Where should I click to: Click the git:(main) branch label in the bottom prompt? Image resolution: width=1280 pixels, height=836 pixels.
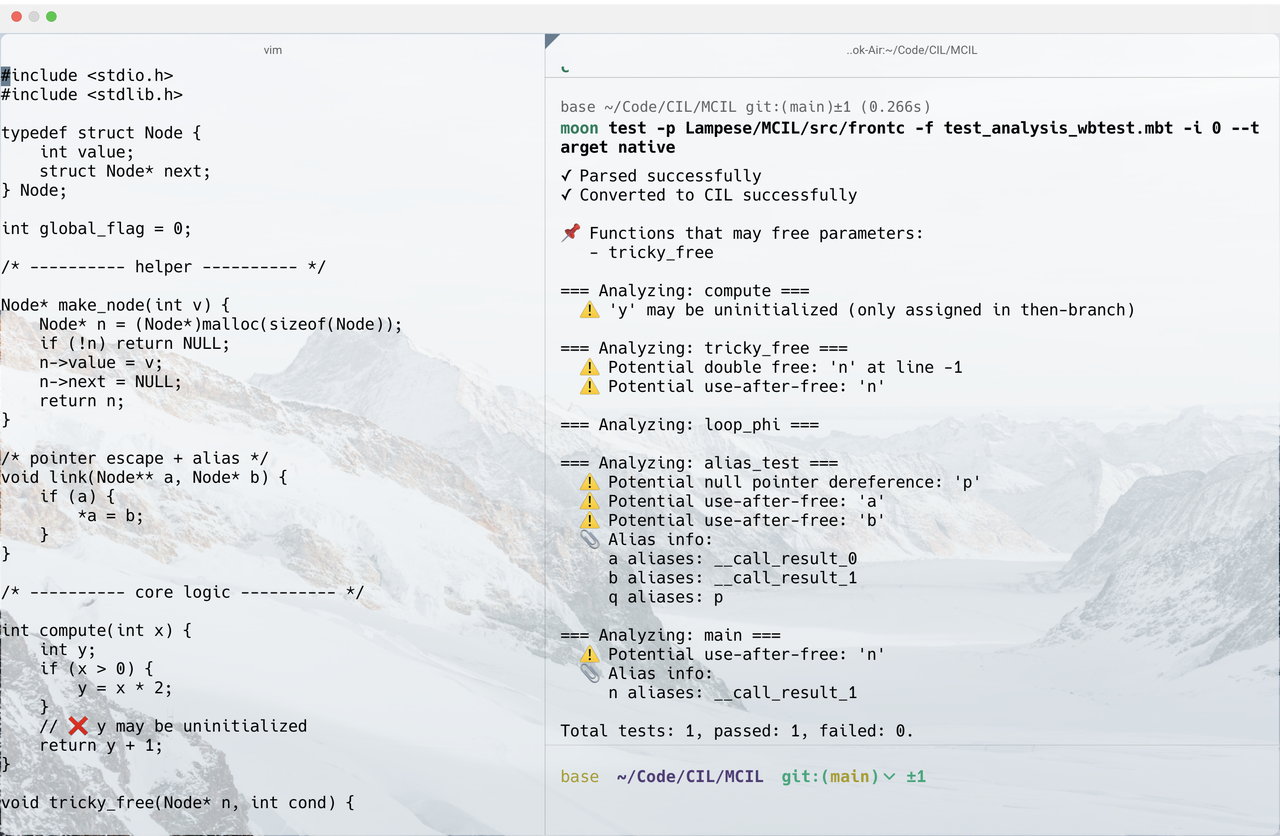(x=830, y=777)
